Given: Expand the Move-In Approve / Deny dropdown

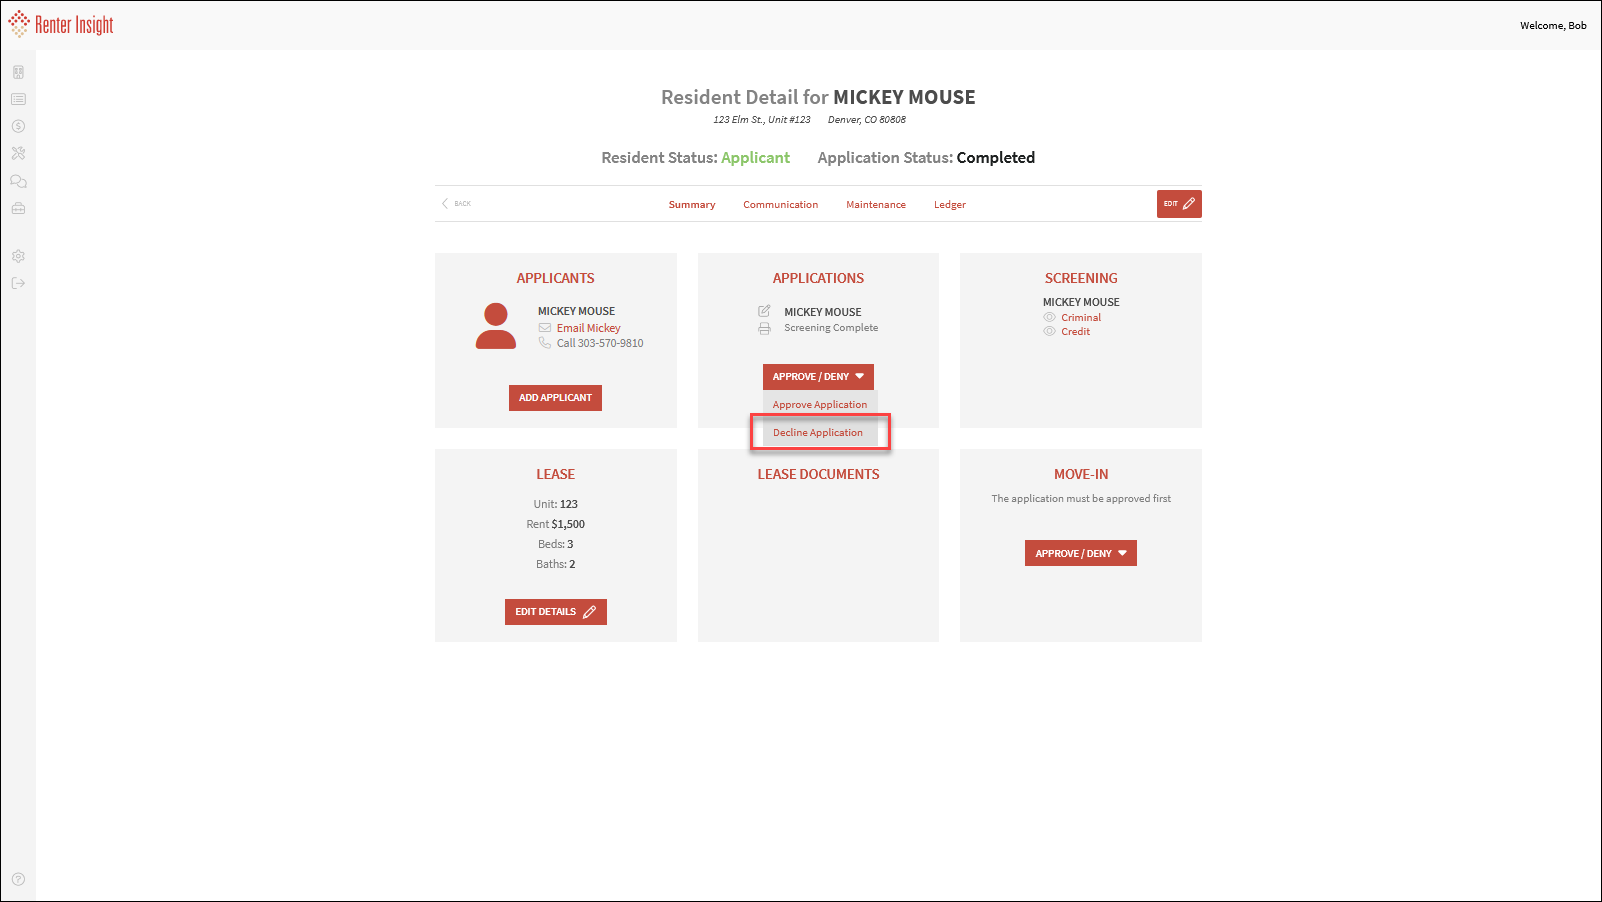Looking at the screenshot, I should pos(1081,553).
